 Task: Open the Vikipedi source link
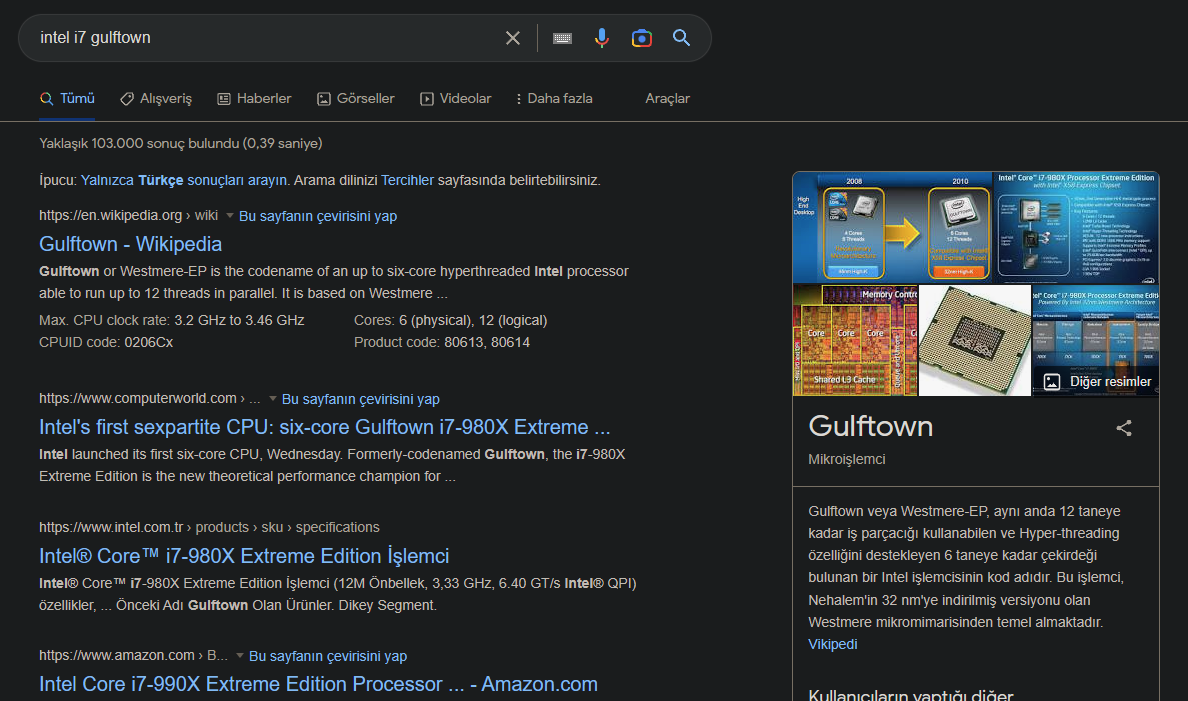click(833, 644)
